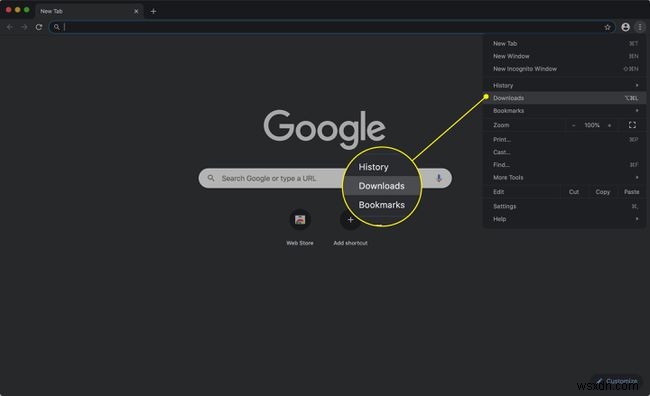Close the New Tab tab
Image resolution: width=650 pixels, height=396 pixels.
136,11
